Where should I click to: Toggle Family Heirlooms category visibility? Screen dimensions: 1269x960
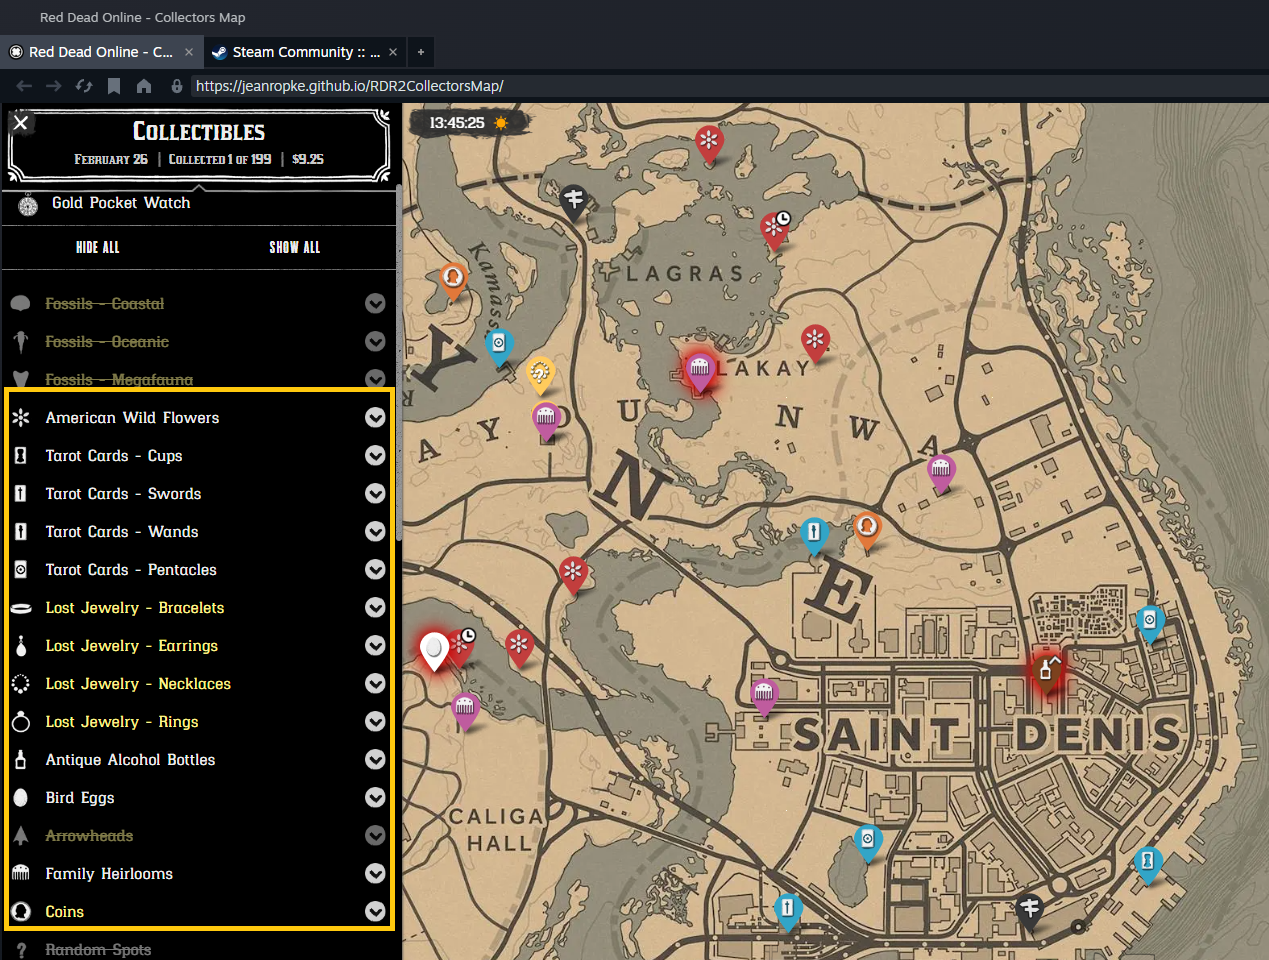(x=109, y=874)
